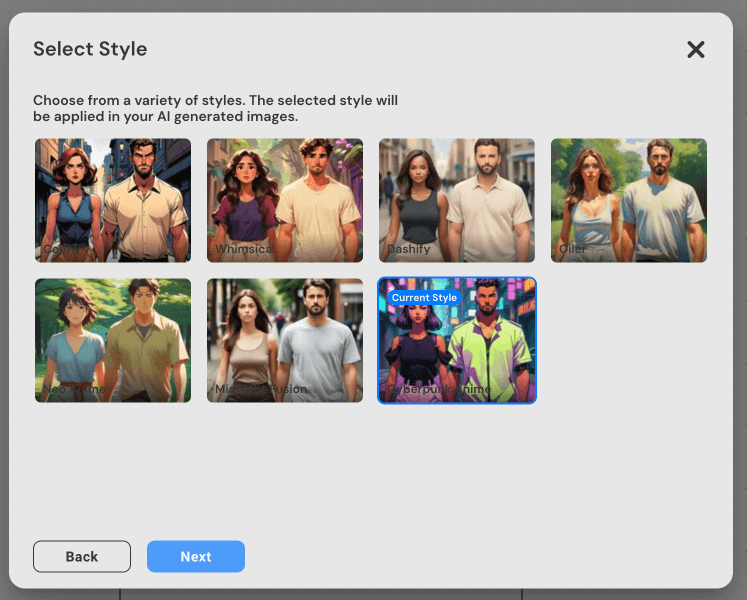Click the man in the Oiler preview
This screenshot has width=747, height=600.
(x=662, y=205)
